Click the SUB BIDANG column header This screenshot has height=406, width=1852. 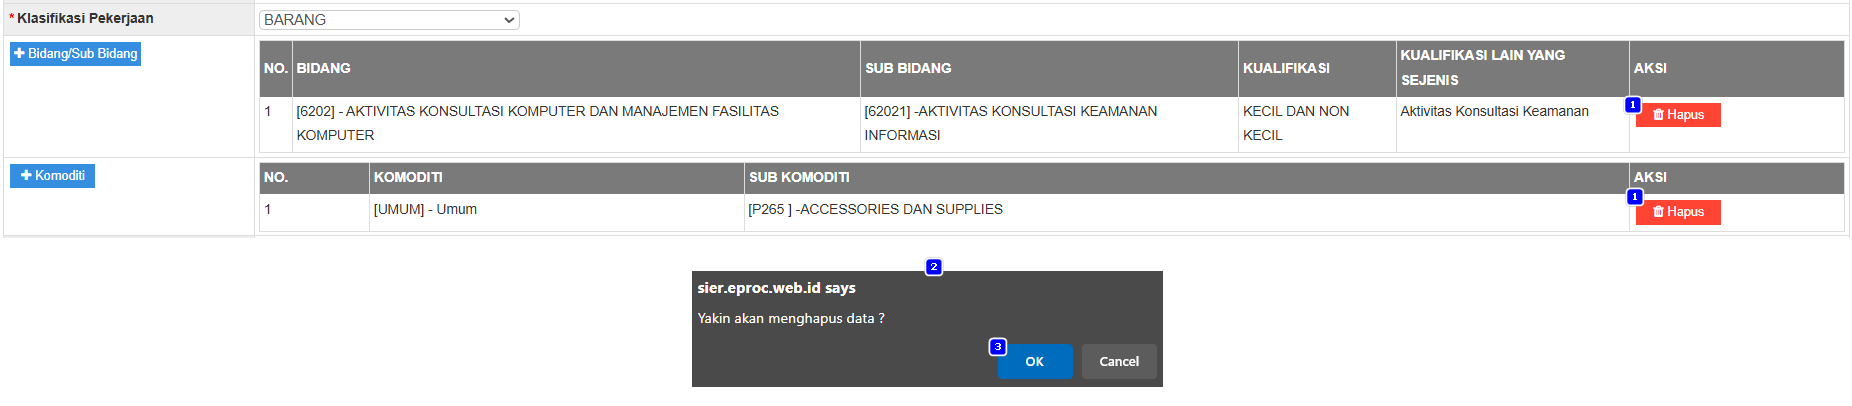pyautogui.click(x=908, y=69)
